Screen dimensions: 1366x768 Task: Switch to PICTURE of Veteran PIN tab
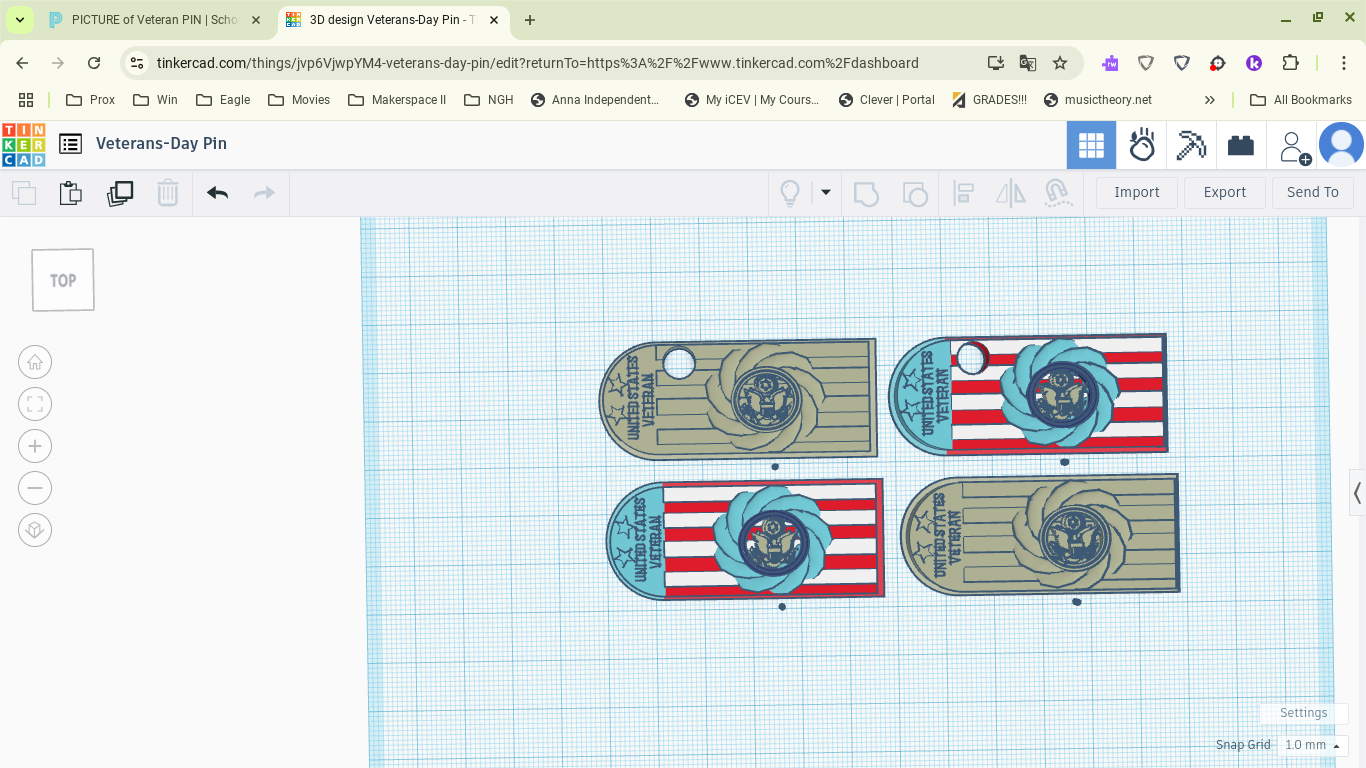click(154, 19)
